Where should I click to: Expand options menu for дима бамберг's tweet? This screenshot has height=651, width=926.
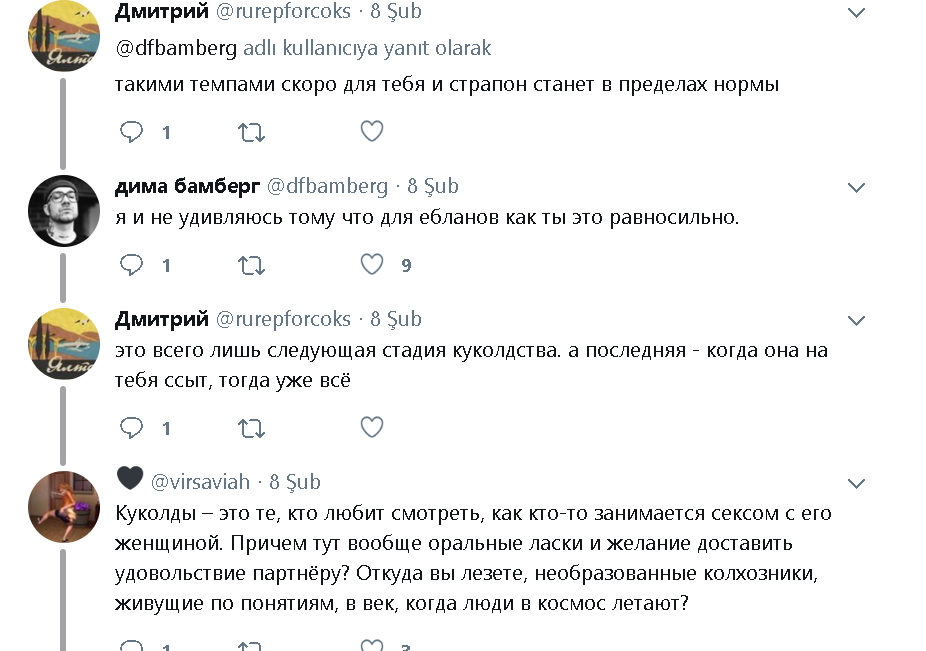856,187
